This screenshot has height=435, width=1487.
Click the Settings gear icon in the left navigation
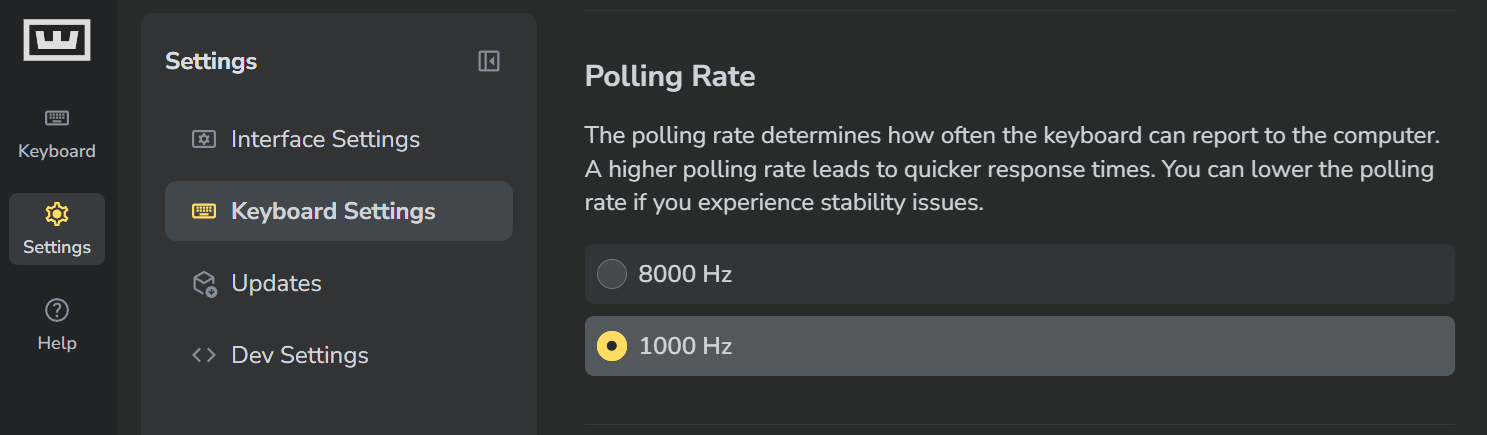pyautogui.click(x=57, y=214)
